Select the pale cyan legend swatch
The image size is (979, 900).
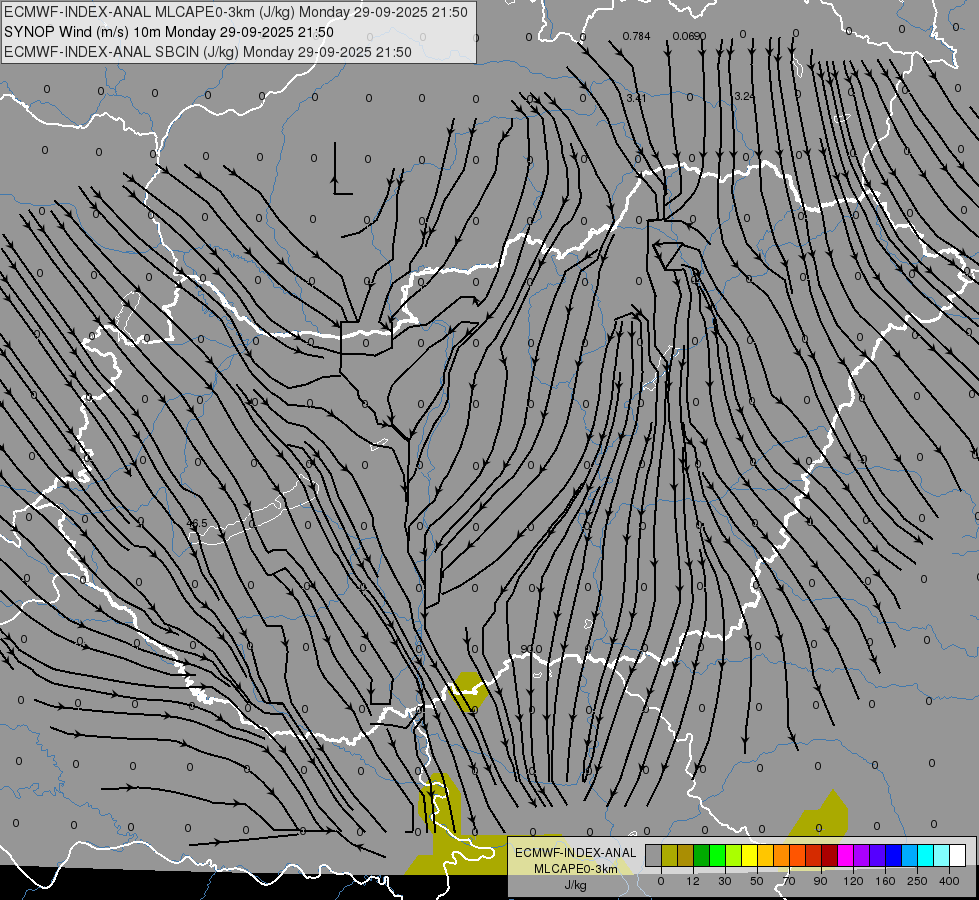click(942, 855)
